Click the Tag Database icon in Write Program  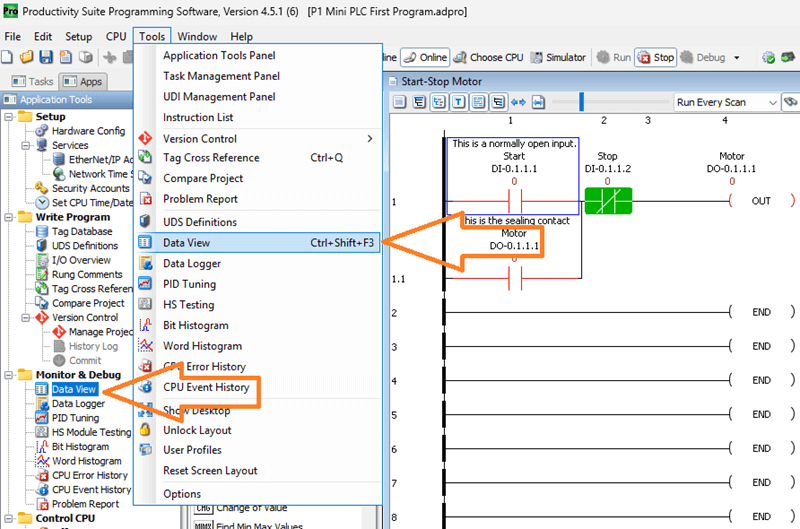41,231
